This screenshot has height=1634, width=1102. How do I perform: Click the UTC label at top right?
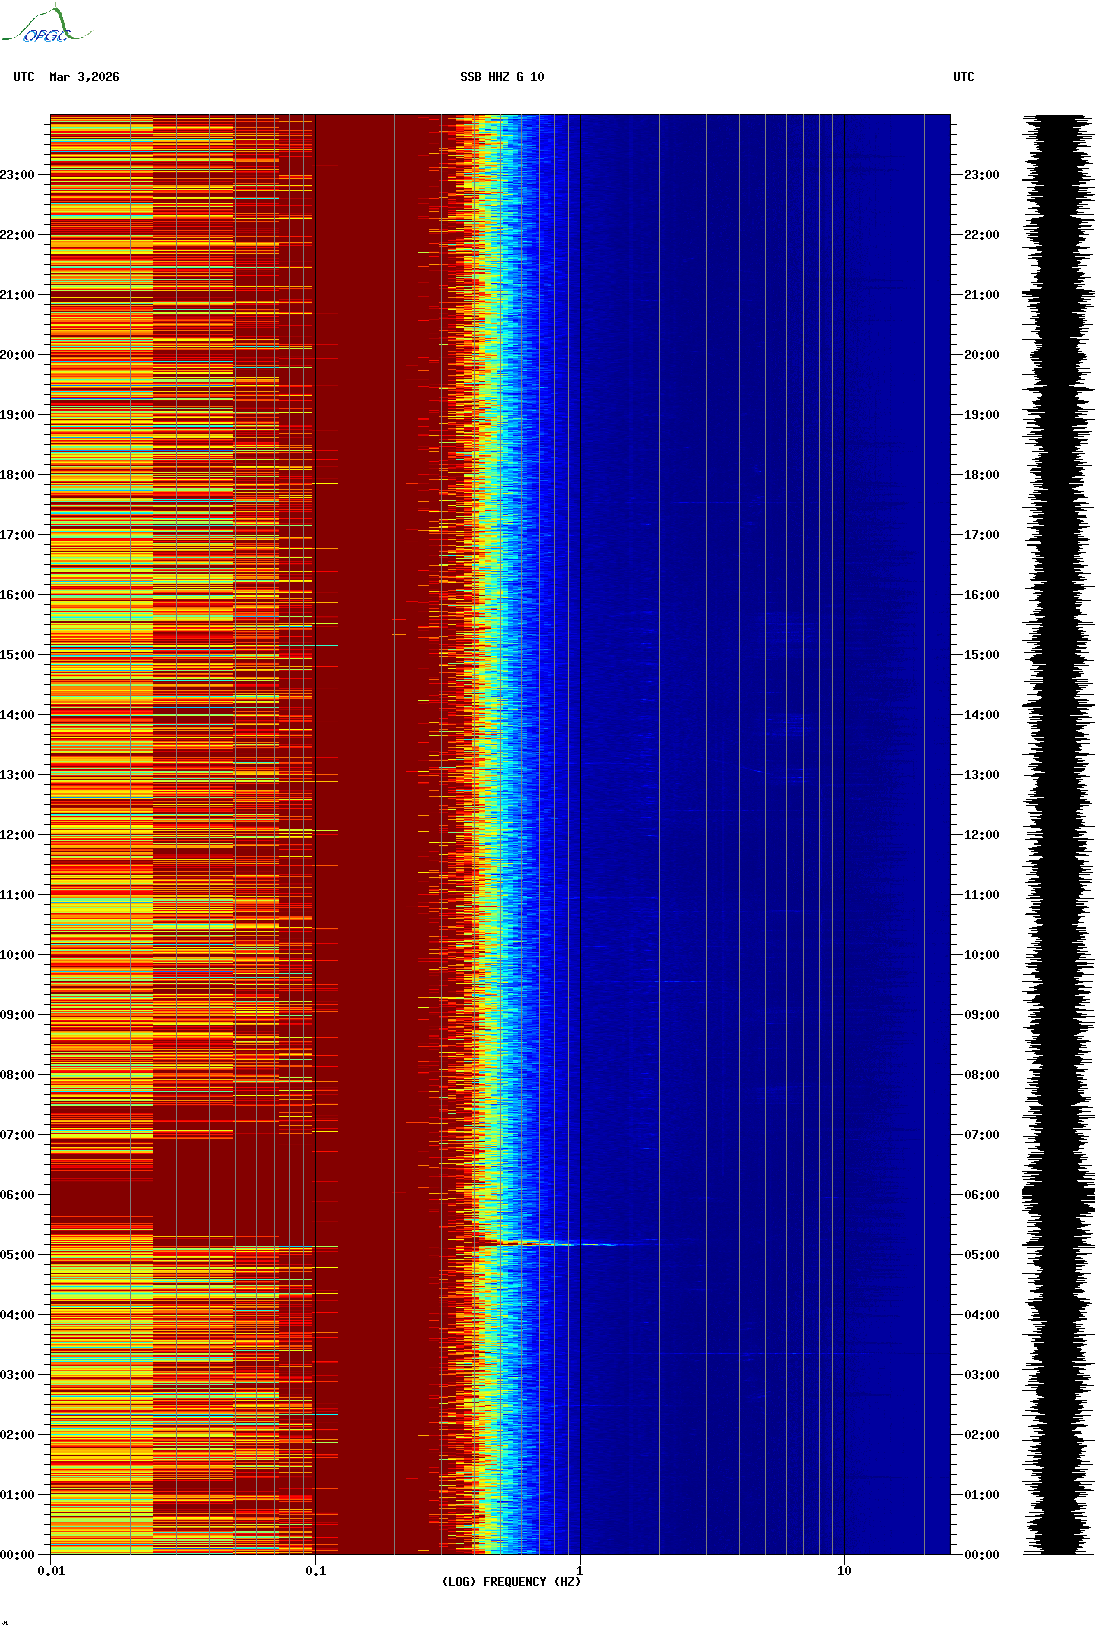[x=963, y=77]
